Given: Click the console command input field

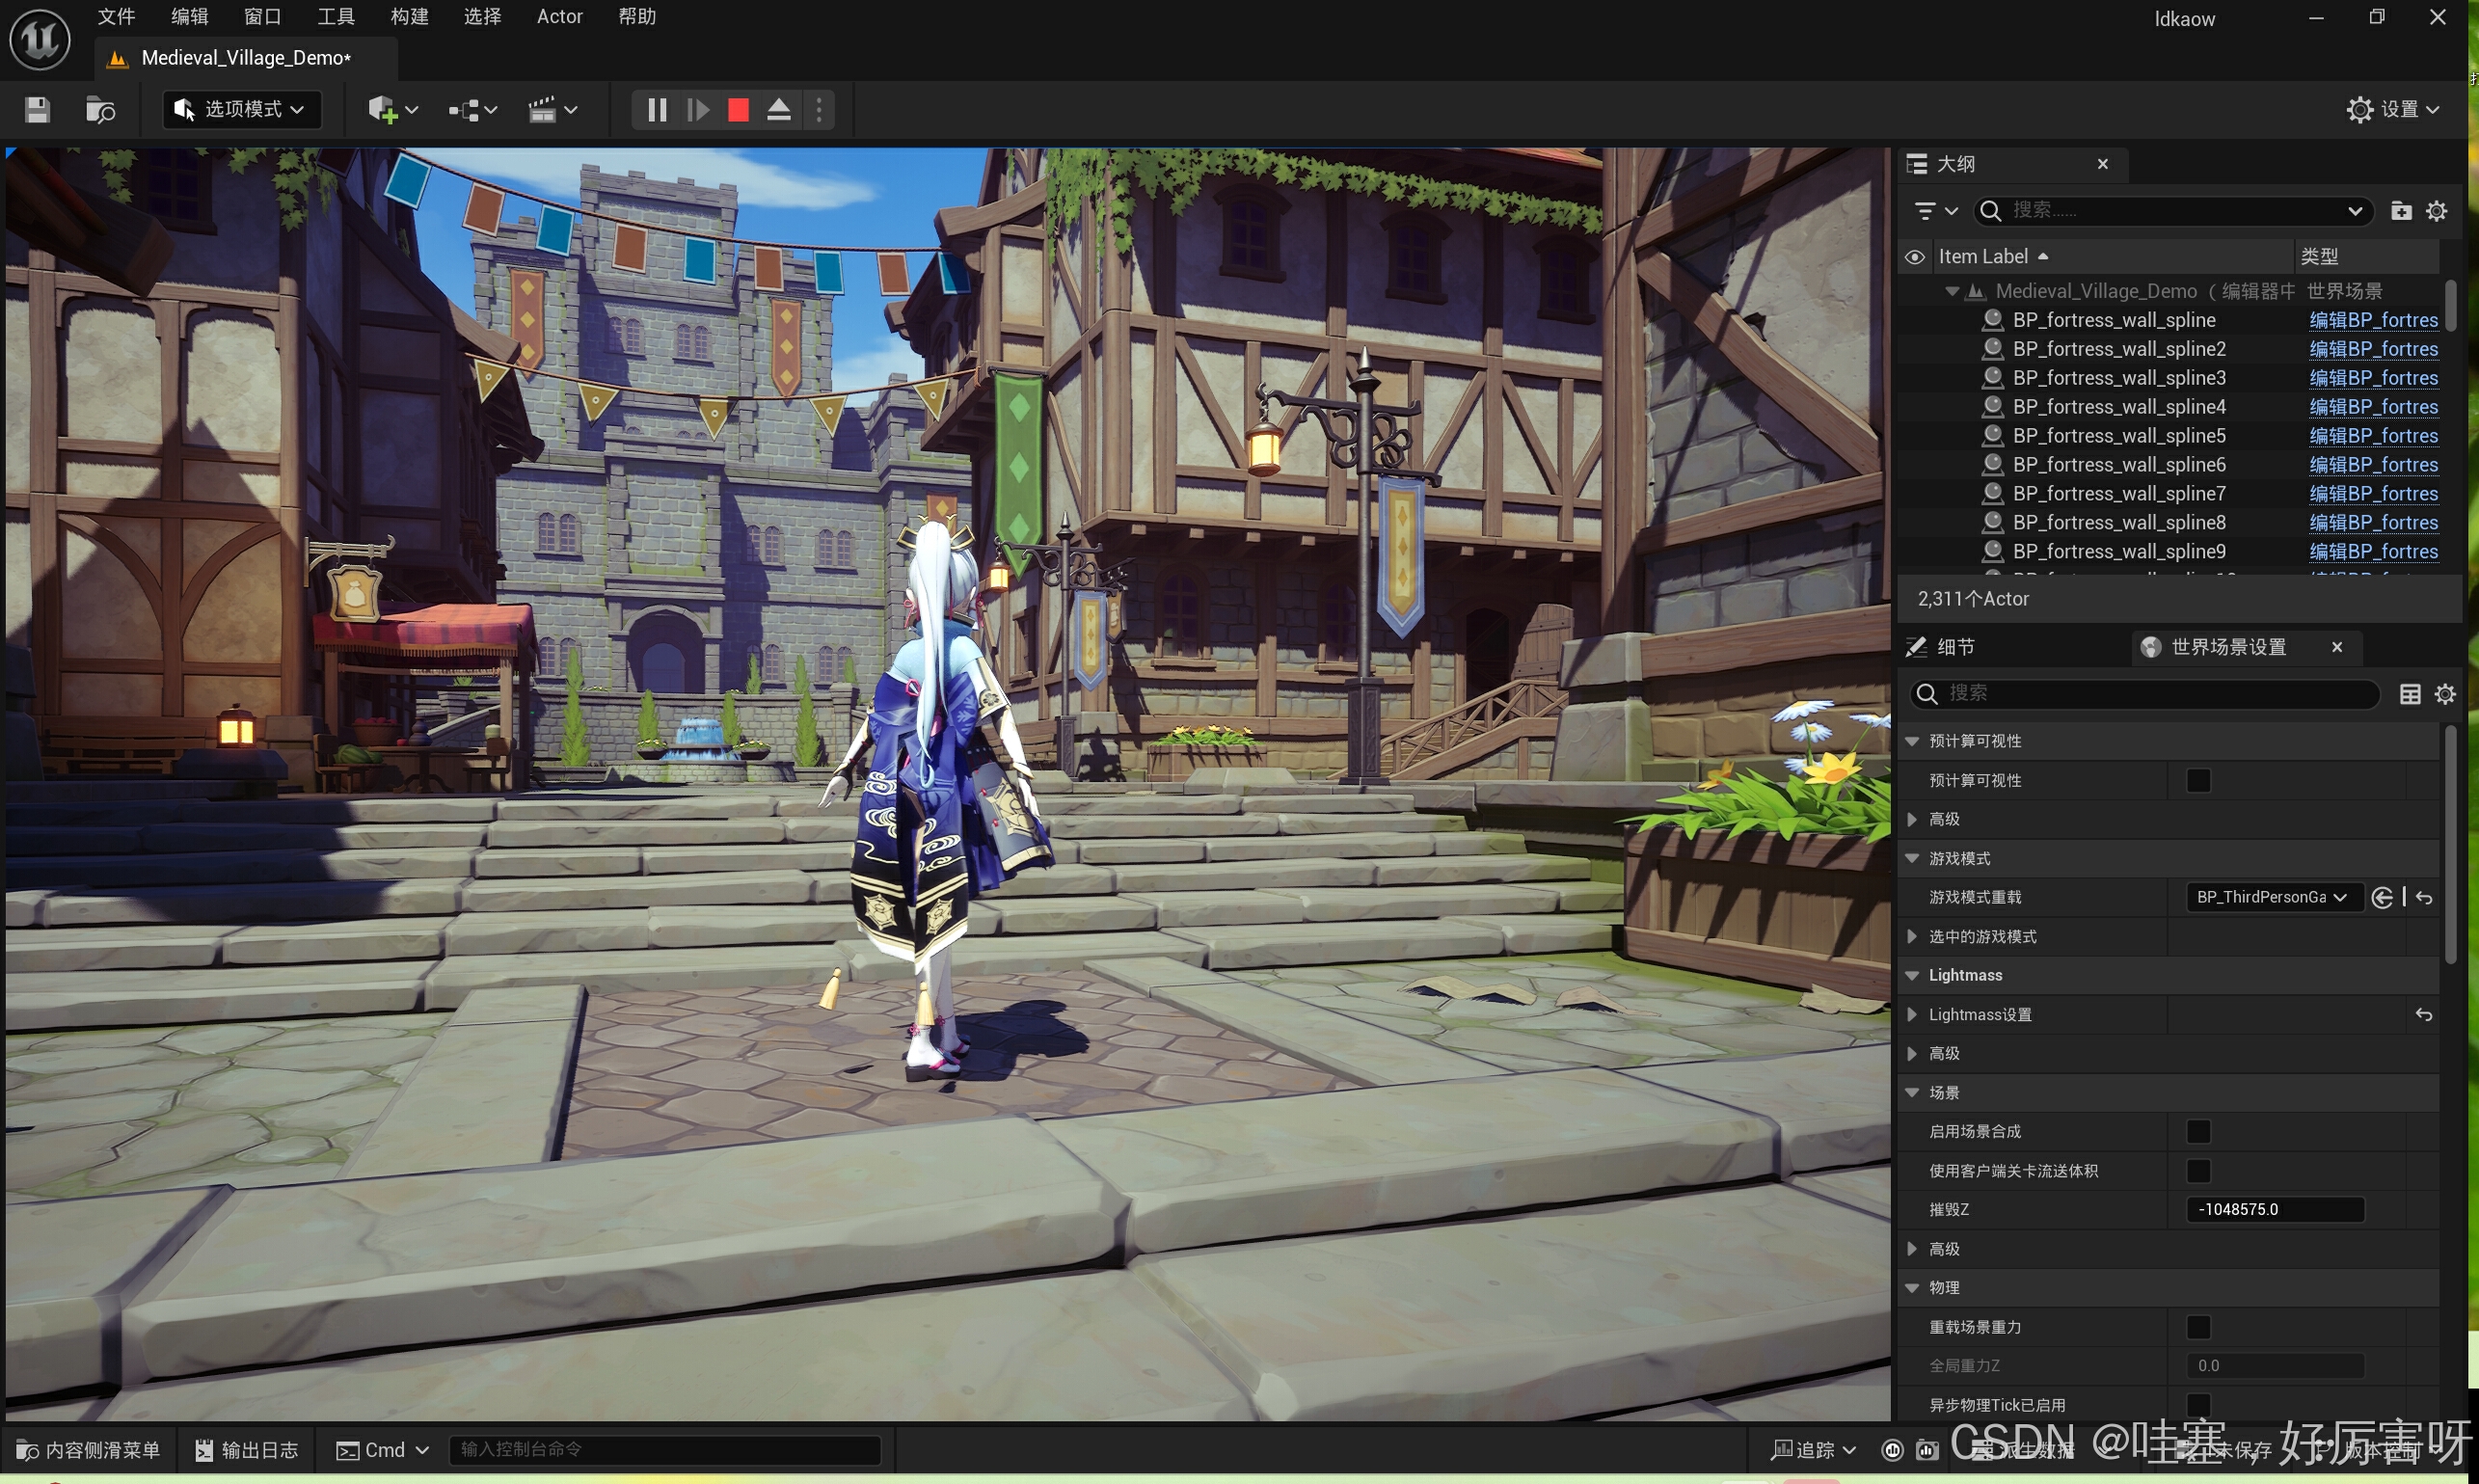Looking at the screenshot, I should click(665, 1450).
